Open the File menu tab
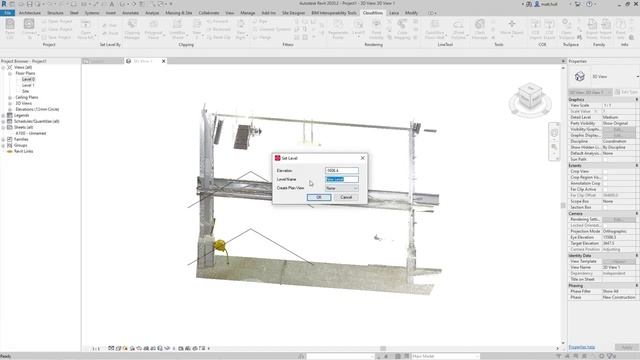 click(x=7, y=13)
